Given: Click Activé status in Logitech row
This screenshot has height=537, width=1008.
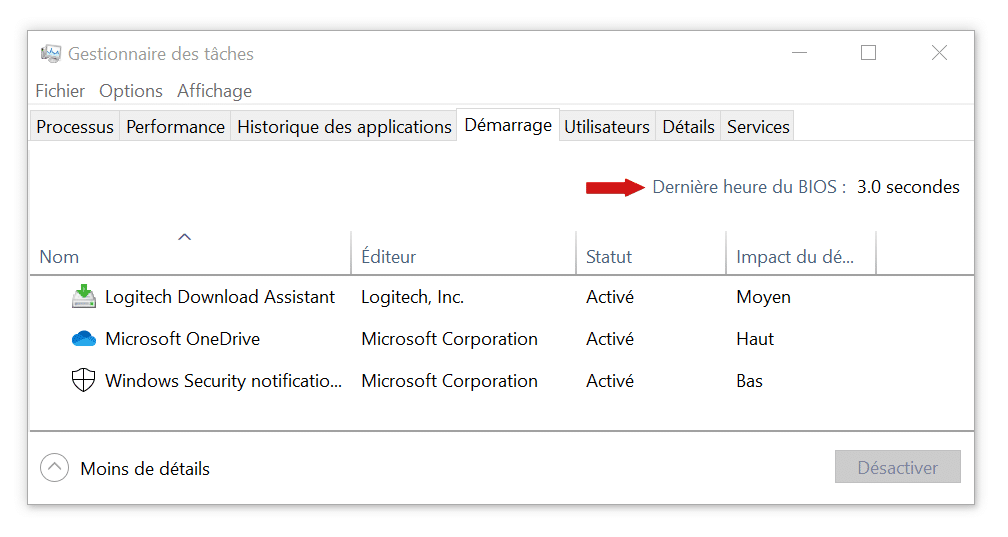Looking at the screenshot, I should (x=610, y=296).
